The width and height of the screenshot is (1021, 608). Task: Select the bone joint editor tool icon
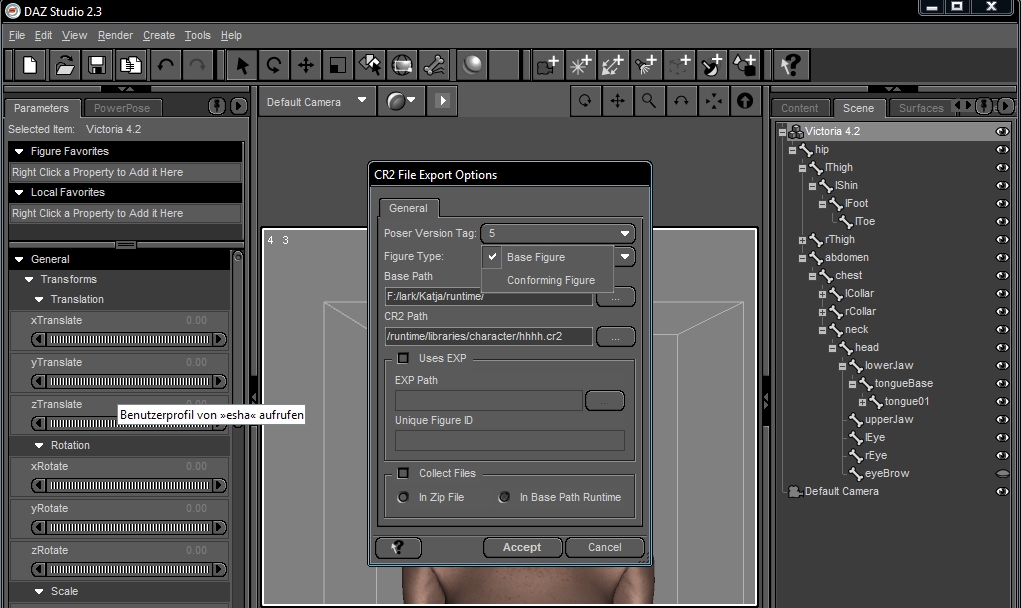434,65
